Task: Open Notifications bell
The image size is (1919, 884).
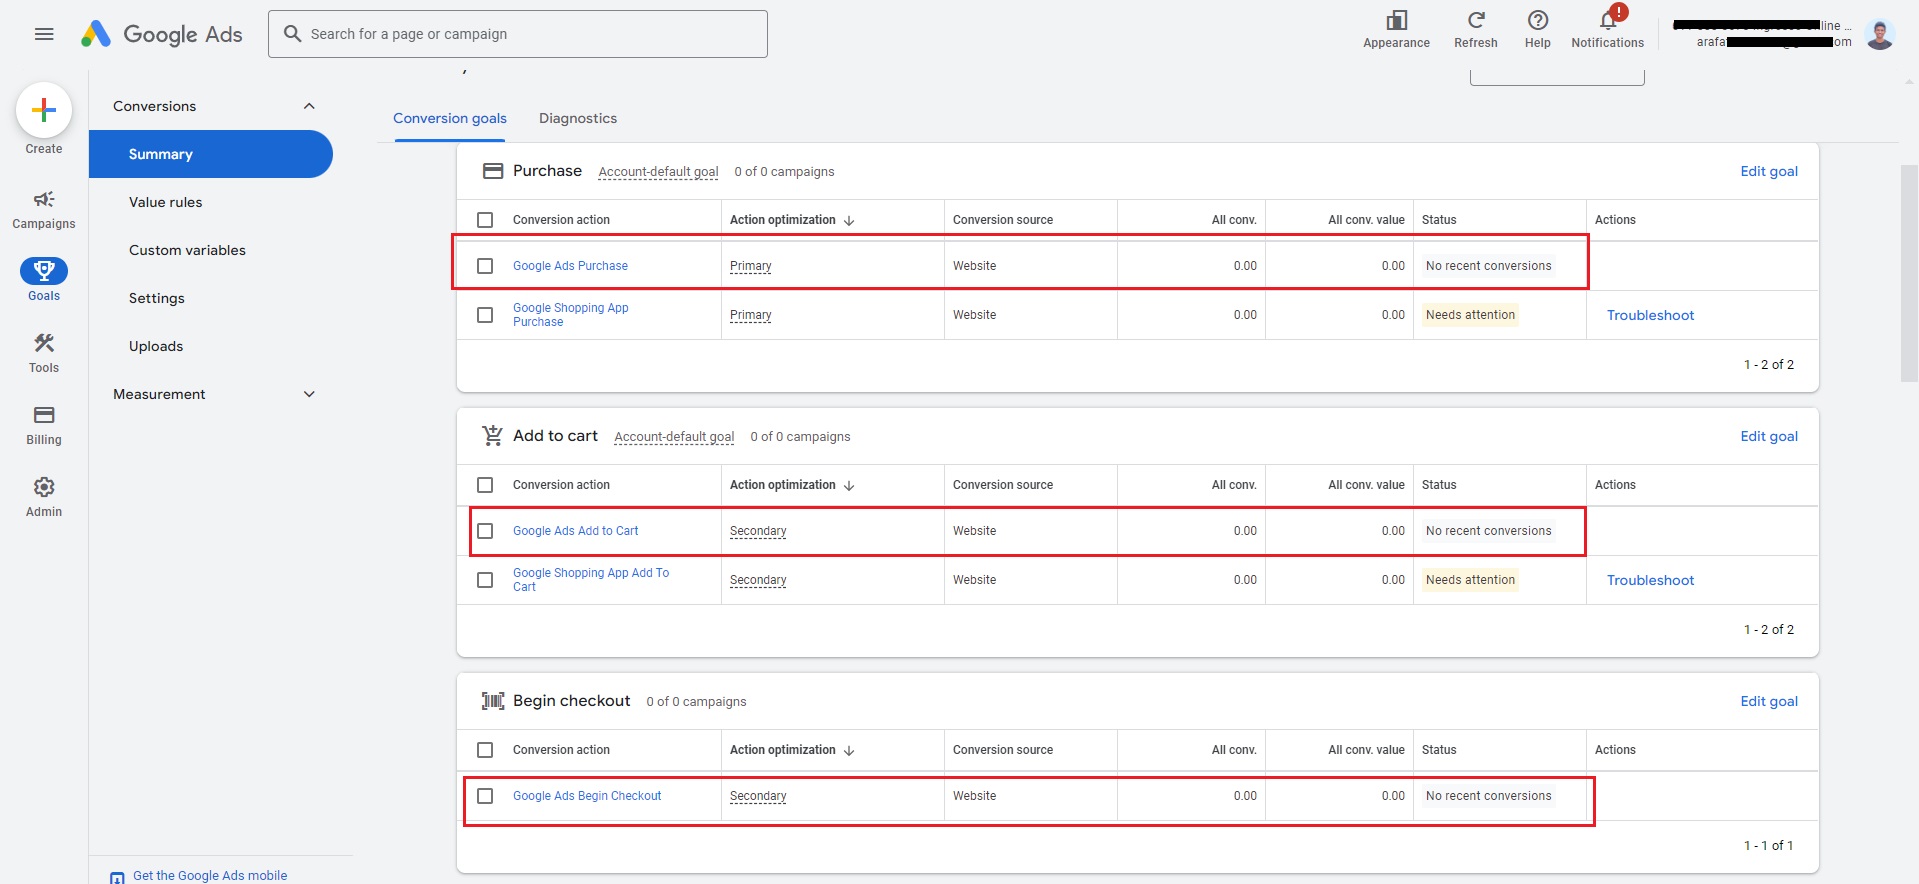Action: [x=1607, y=30]
